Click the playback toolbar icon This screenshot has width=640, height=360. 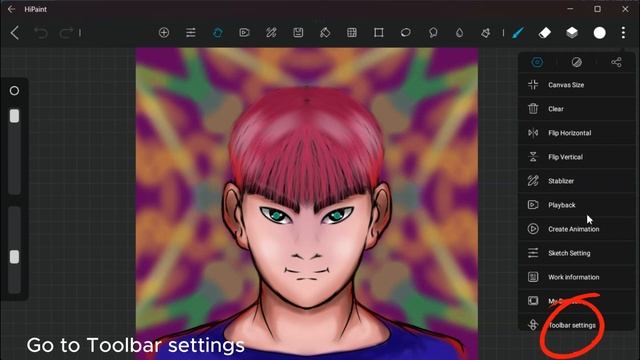coord(244,33)
